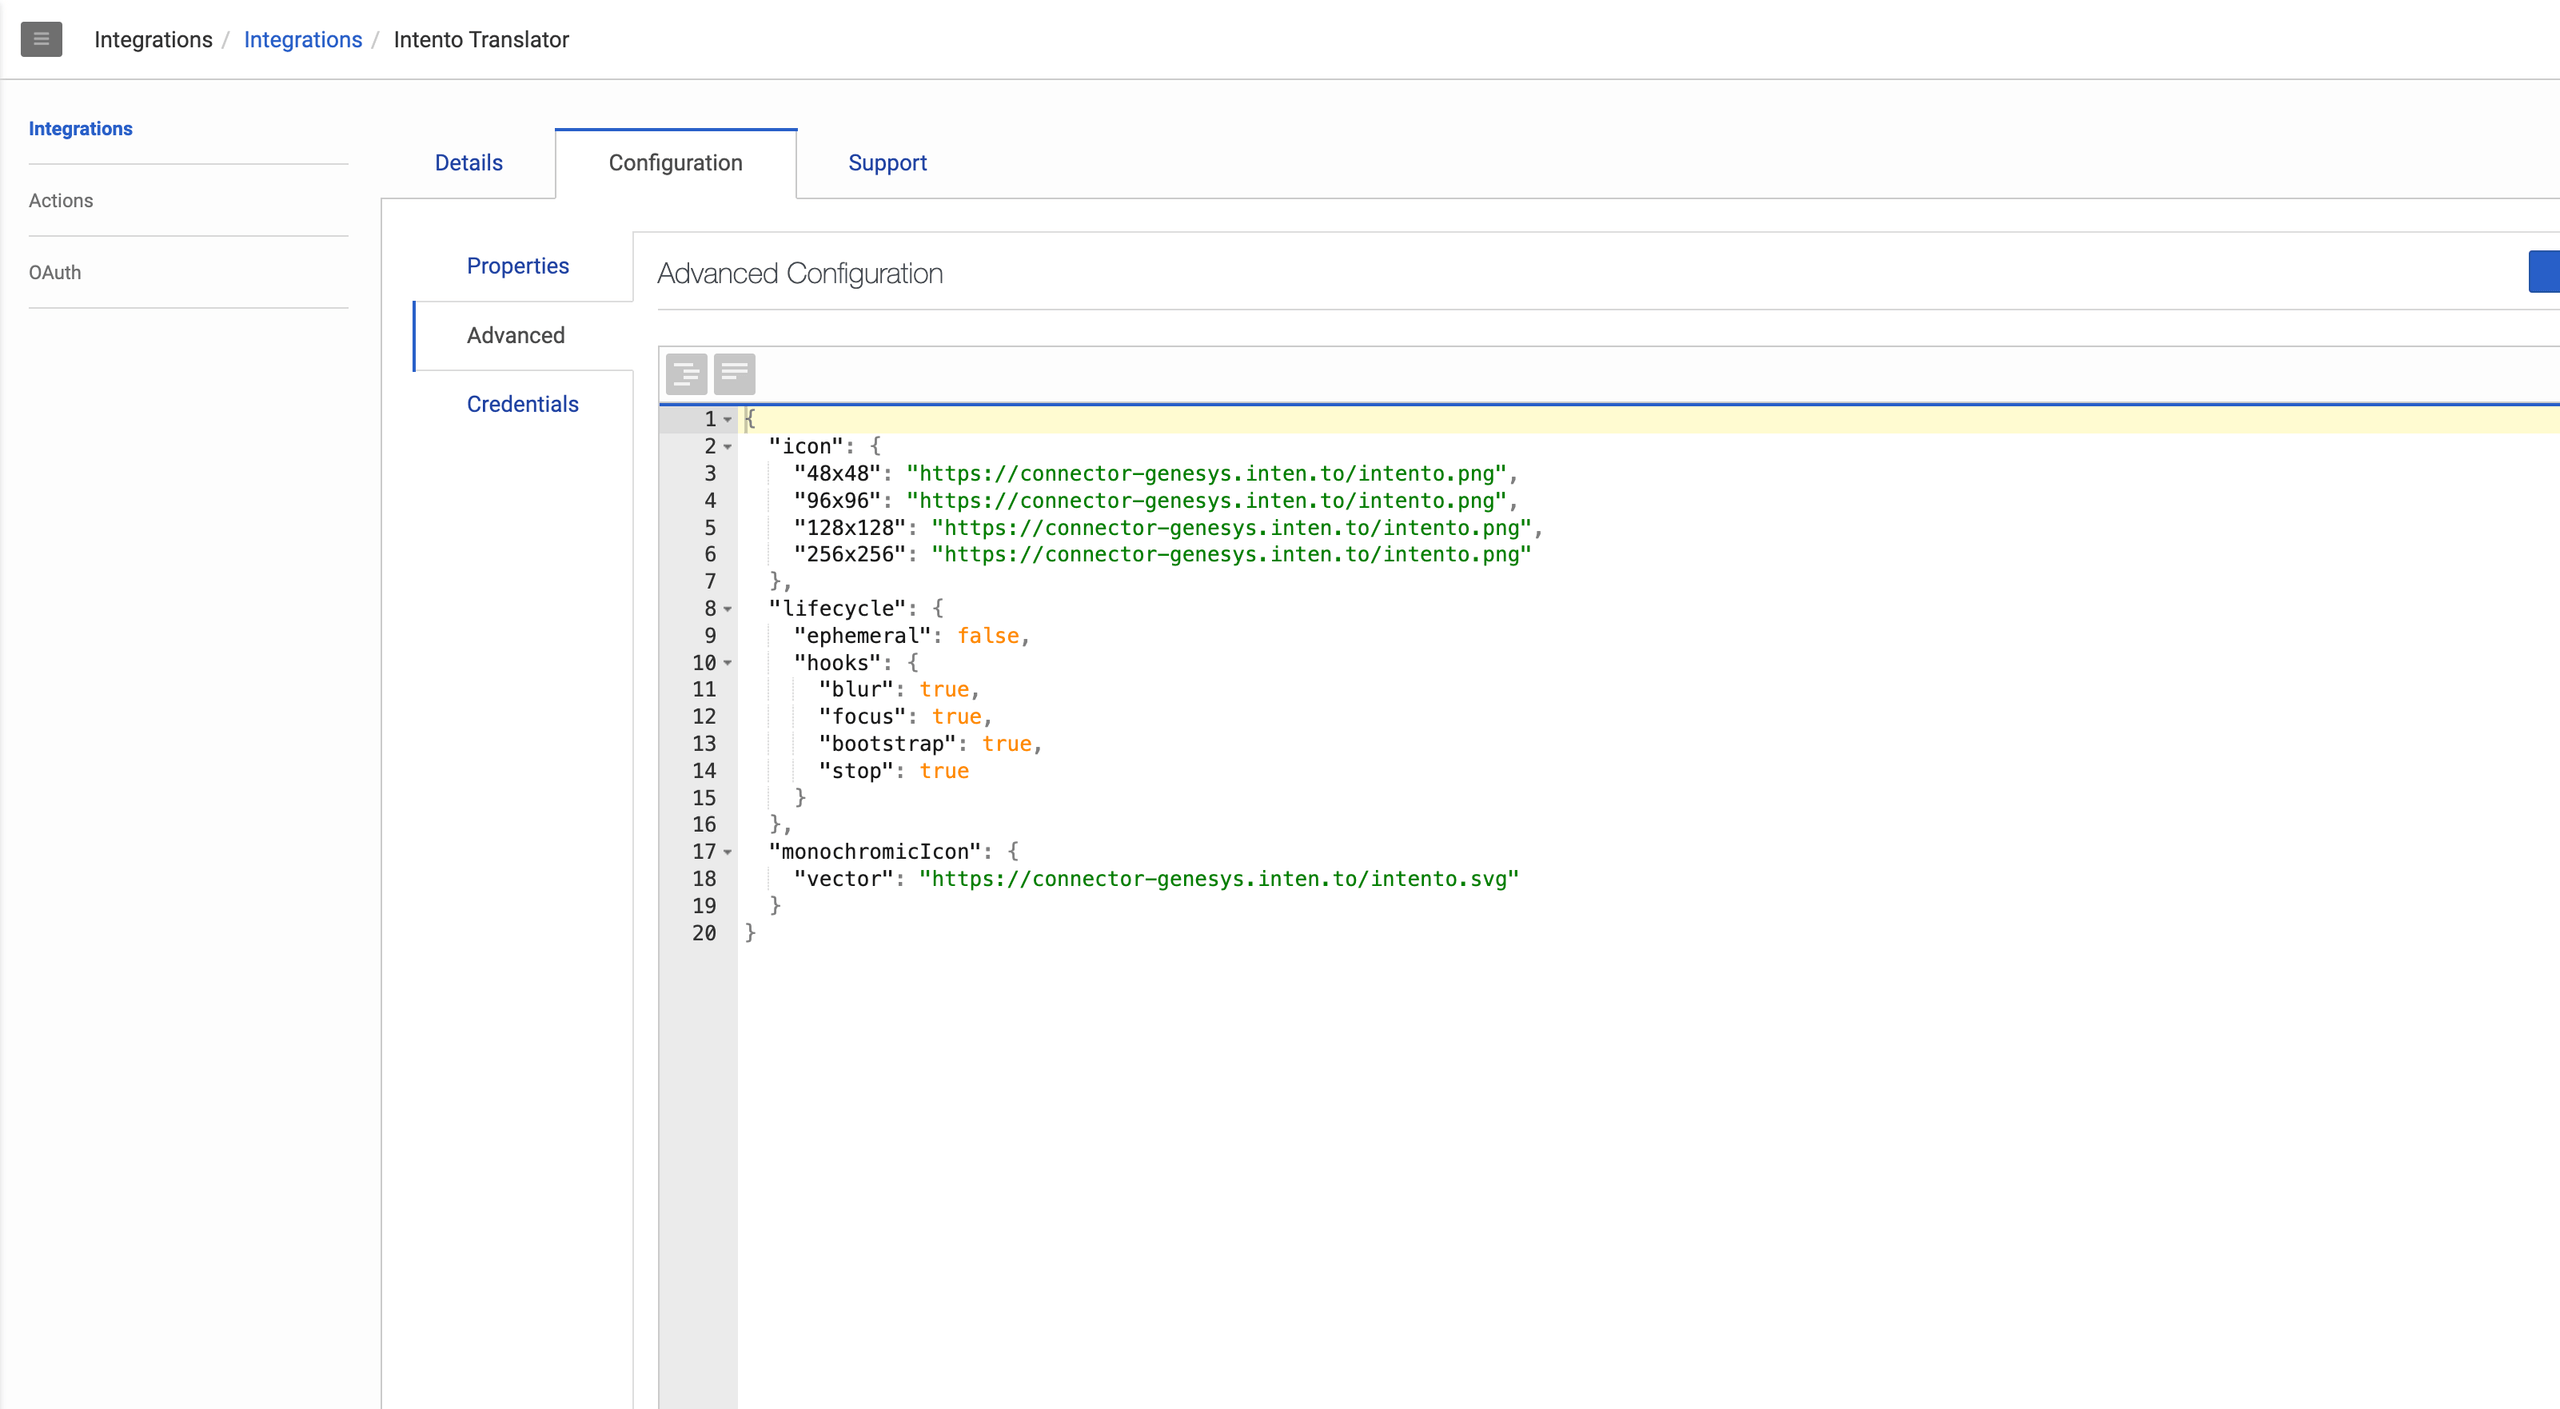2560x1409 pixels.
Task: Collapse the "monochromicIcon" fold arrow on line 17
Action: tap(728, 852)
